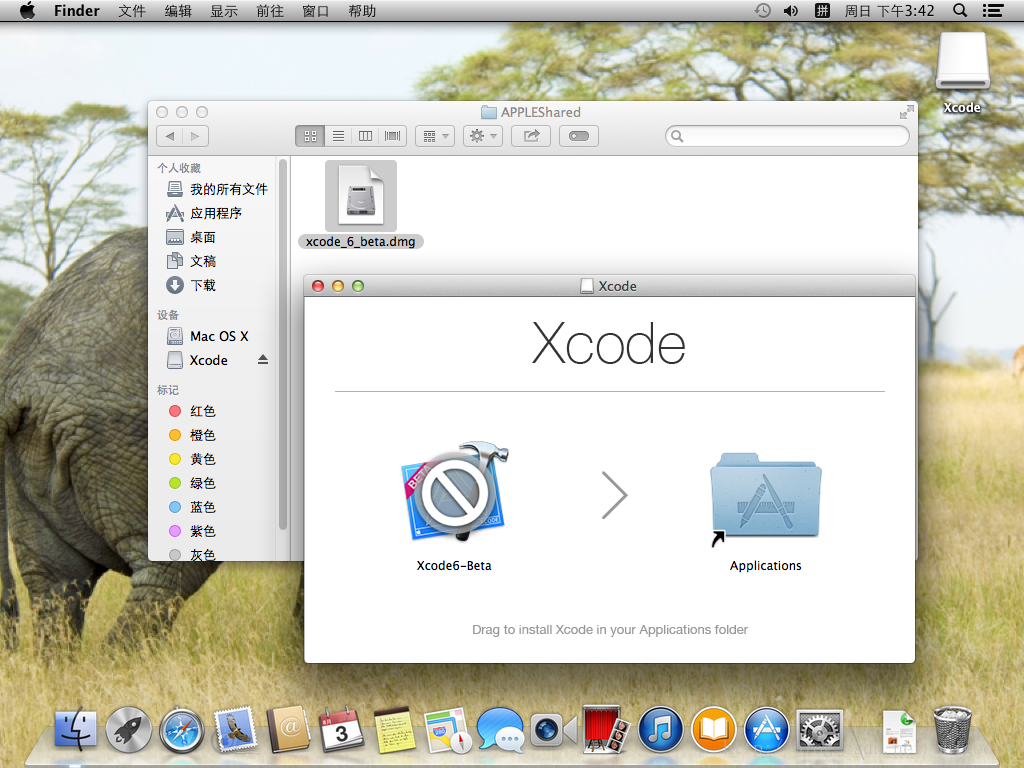Click the Finder search field

787,136
